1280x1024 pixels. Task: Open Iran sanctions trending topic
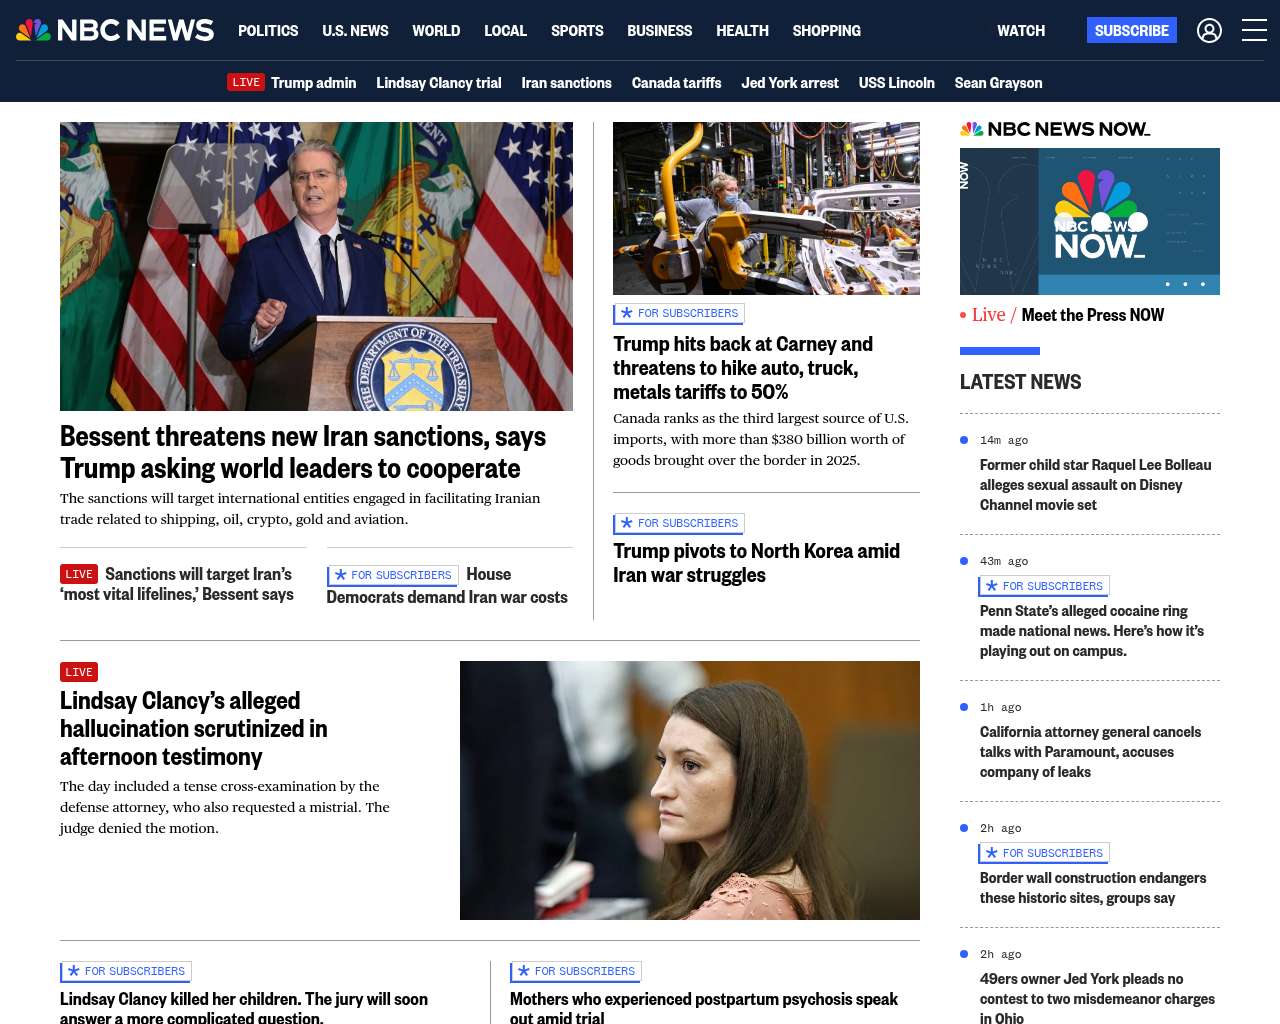point(566,83)
